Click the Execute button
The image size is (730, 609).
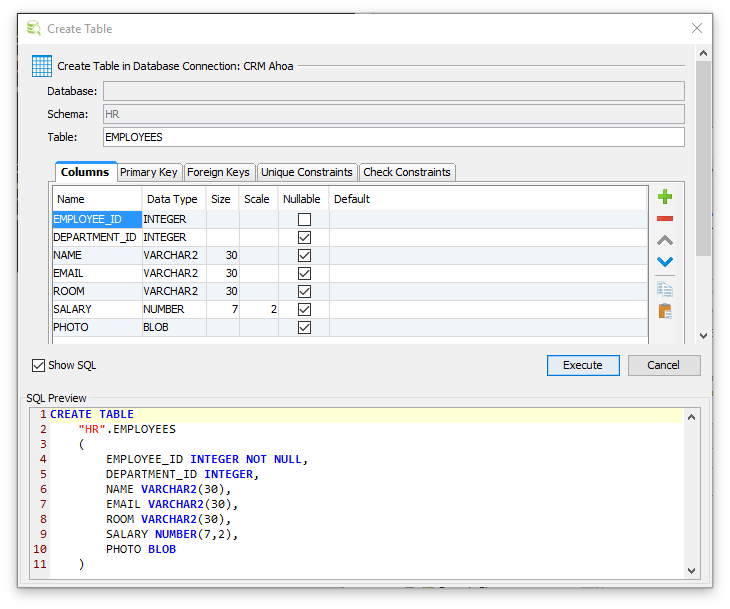(583, 365)
